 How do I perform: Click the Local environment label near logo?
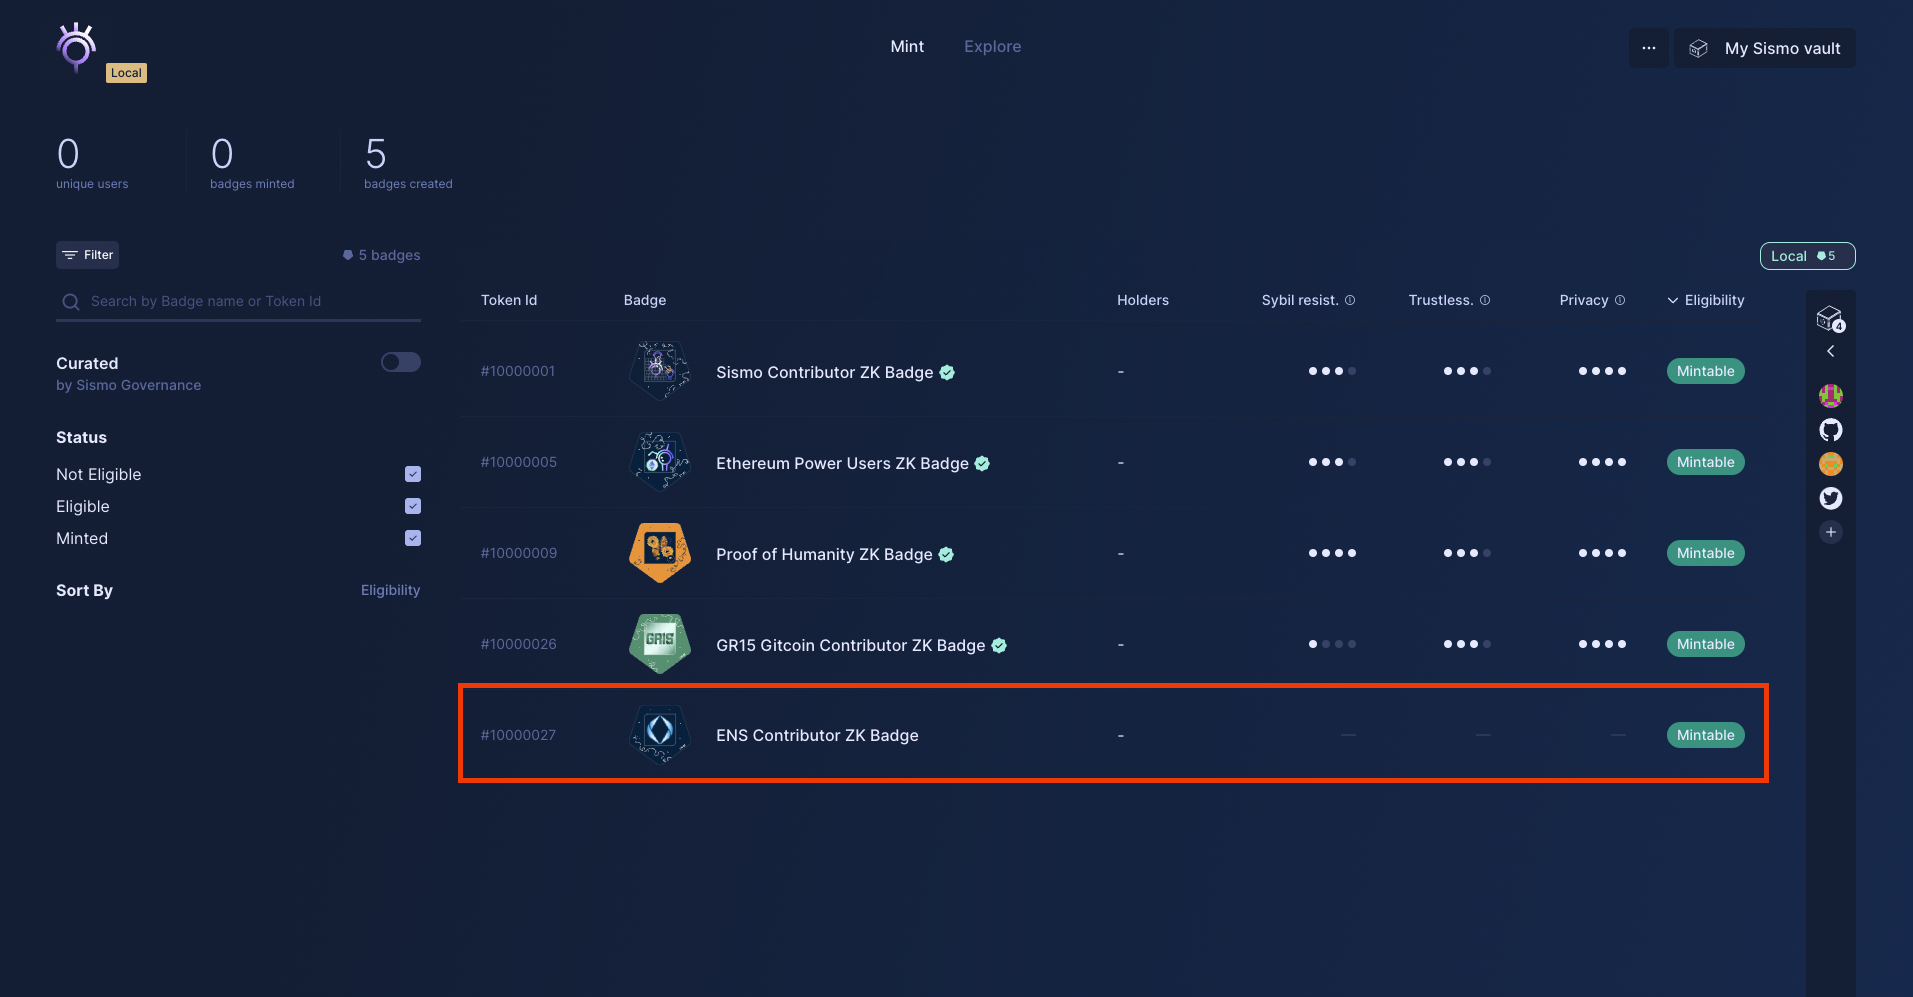click(x=126, y=73)
